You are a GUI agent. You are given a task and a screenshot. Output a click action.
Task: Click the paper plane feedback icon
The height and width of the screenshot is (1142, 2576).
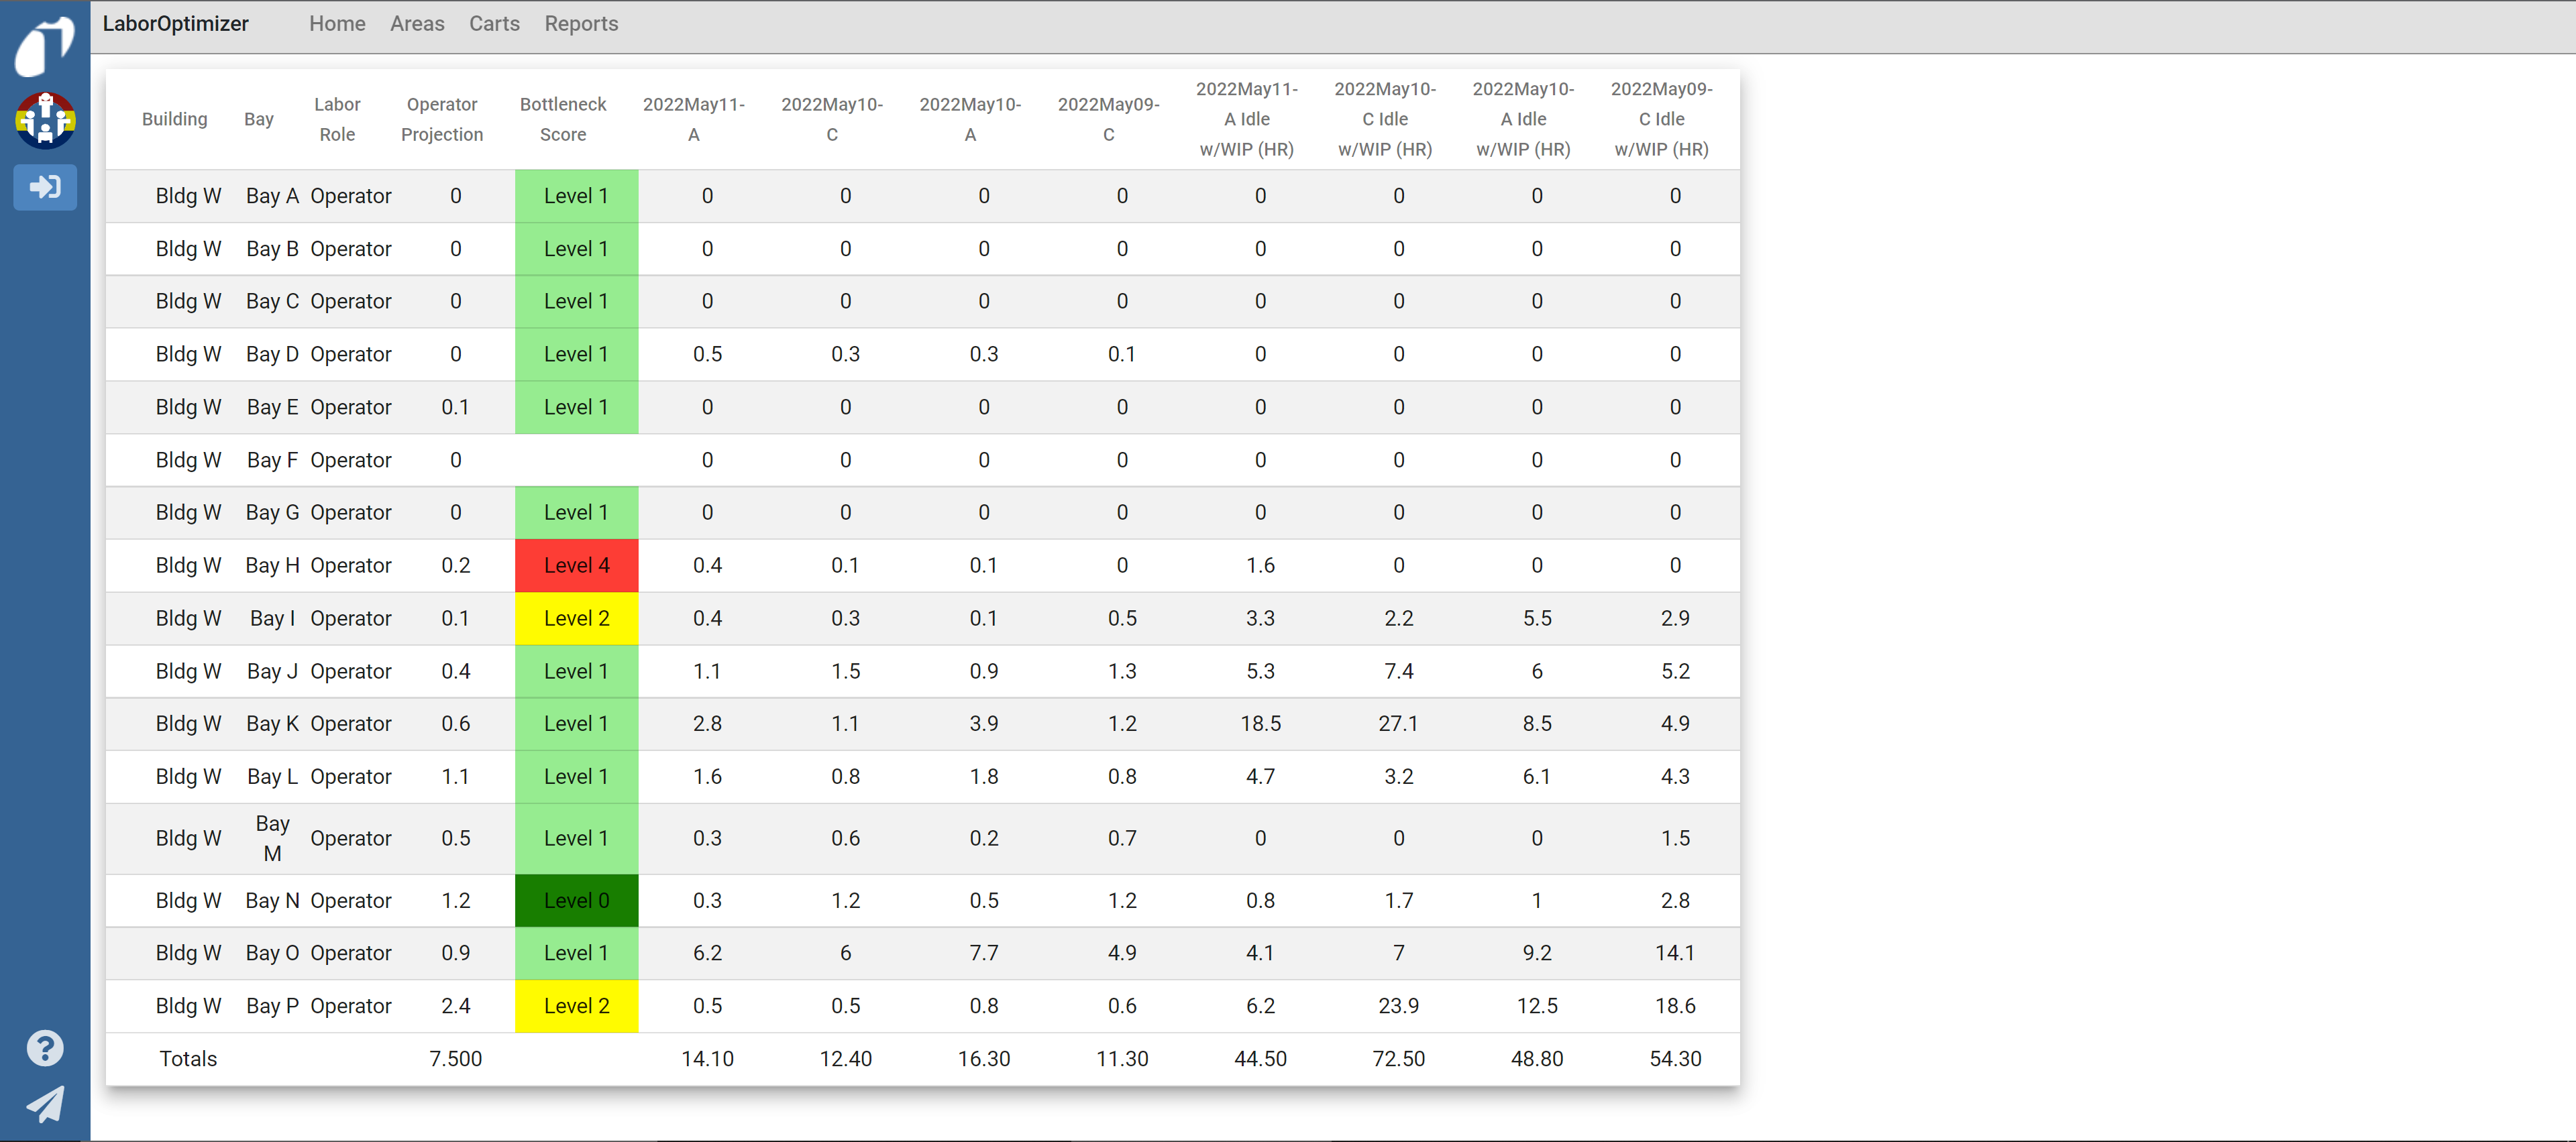[x=45, y=1104]
